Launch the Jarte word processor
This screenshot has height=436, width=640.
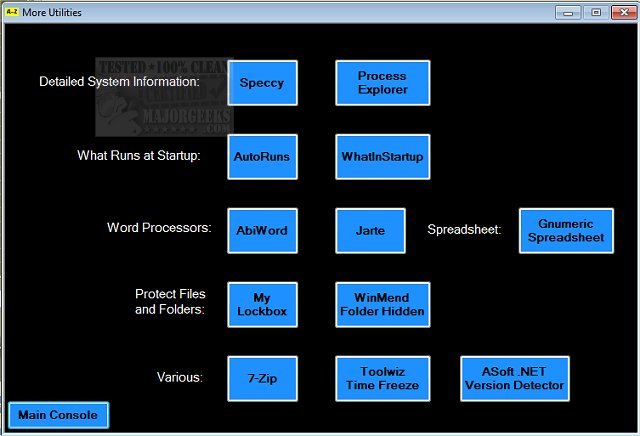point(370,231)
